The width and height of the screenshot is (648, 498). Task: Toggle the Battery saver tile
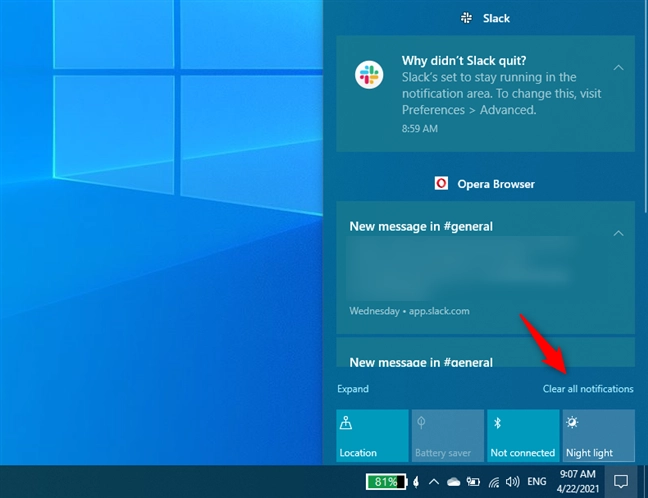click(448, 435)
